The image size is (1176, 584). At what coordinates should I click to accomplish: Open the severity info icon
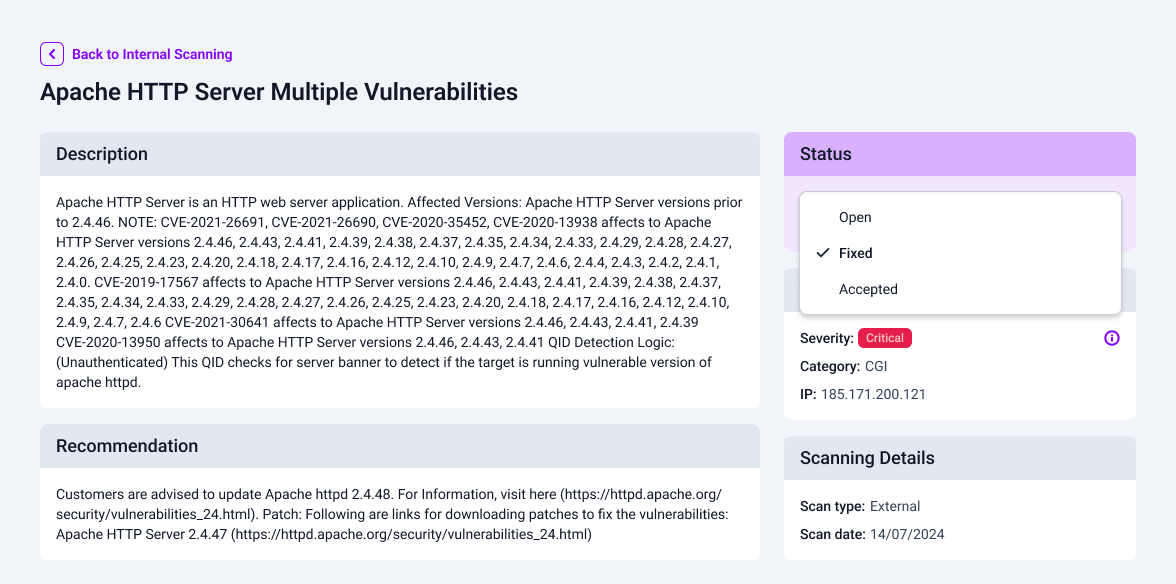click(1112, 338)
